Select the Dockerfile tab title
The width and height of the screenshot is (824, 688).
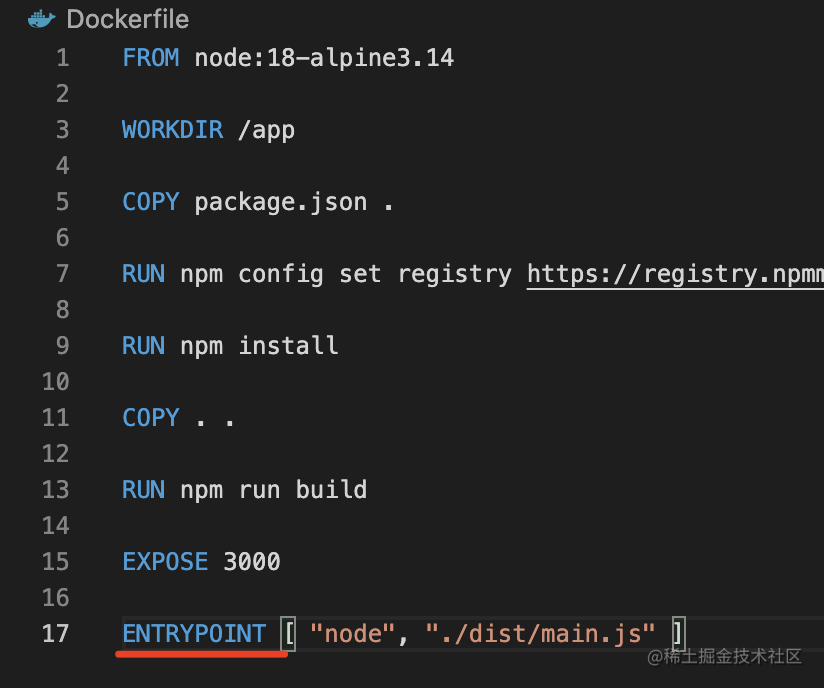pyautogui.click(x=127, y=18)
